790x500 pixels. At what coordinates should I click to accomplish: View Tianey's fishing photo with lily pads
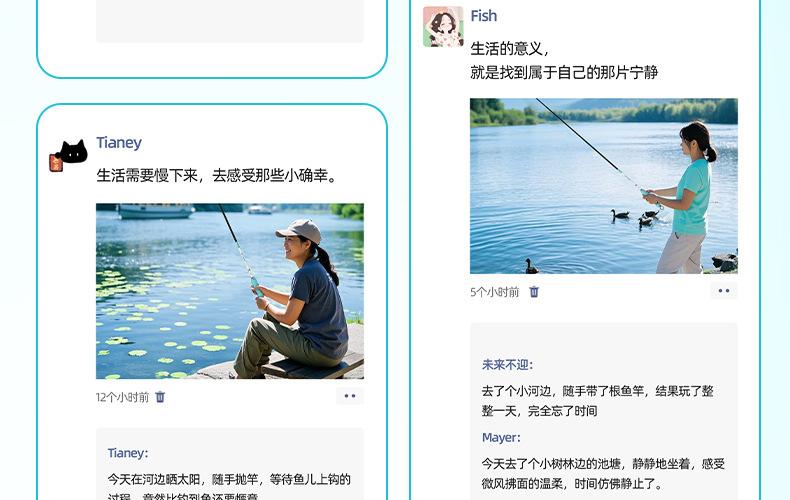coord(230,291)
